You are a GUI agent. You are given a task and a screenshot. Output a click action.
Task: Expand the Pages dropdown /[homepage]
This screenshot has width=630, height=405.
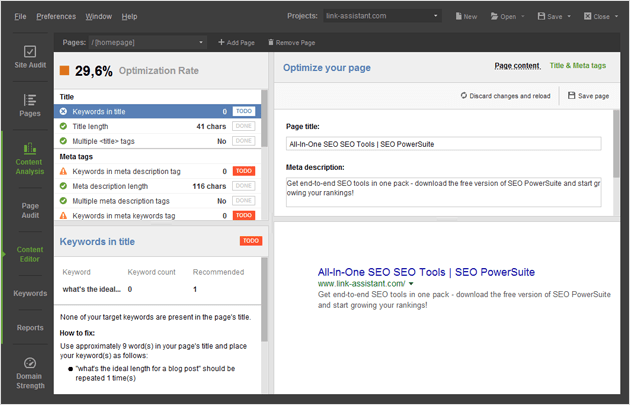click(x=148, y=42)
